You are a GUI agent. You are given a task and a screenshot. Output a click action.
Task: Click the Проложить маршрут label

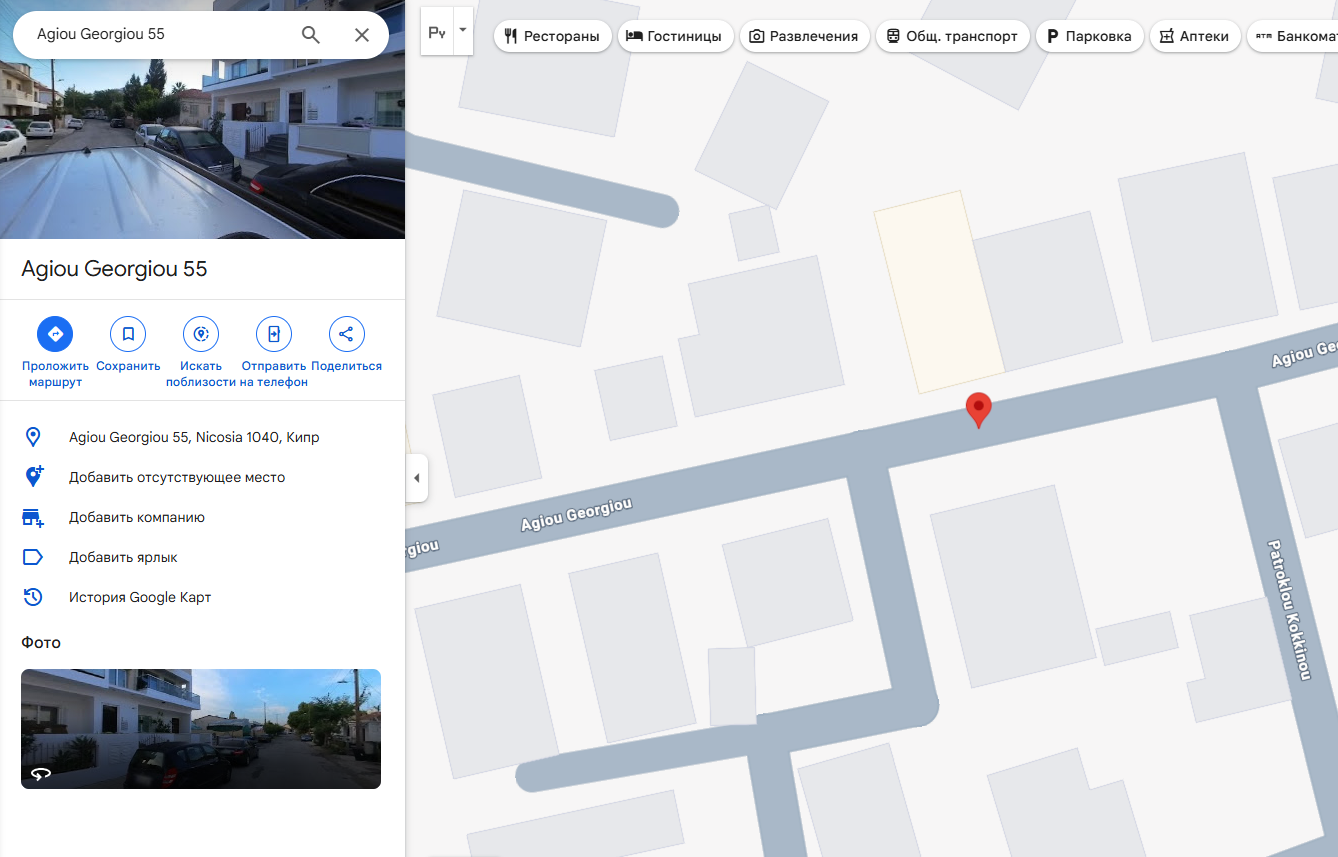[x=55, y=374]
